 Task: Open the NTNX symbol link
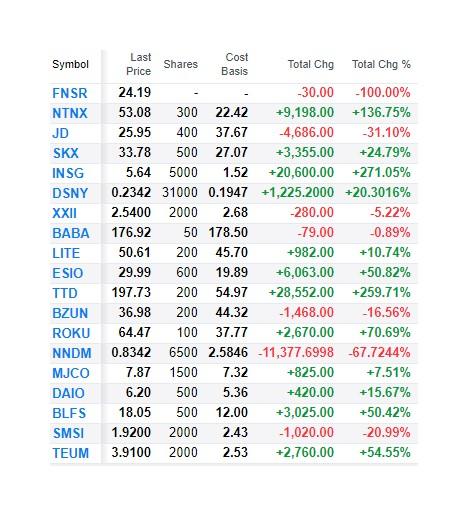coord(70,113)
